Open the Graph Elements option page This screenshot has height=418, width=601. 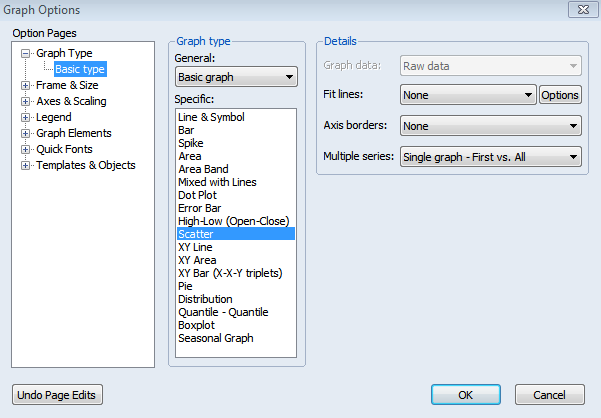coord(73,133)
